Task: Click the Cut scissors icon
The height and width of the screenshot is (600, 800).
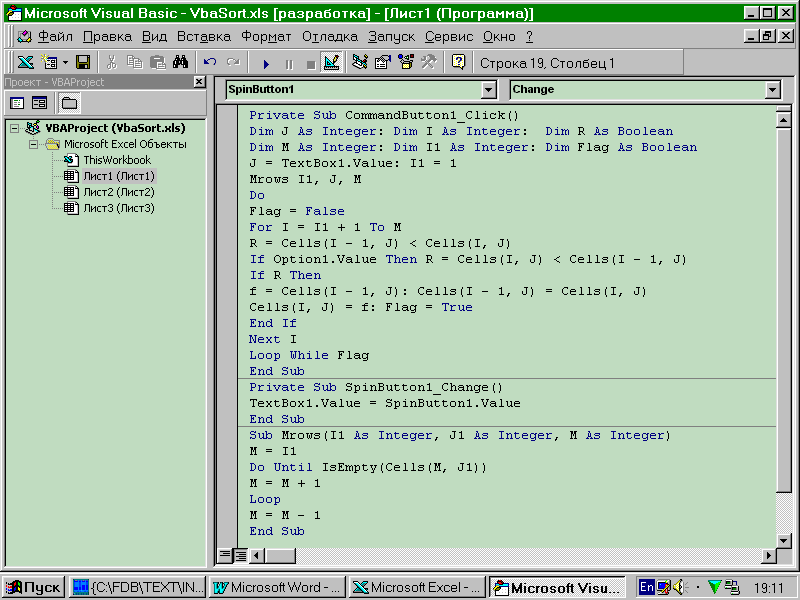Action: coord(111,63)
